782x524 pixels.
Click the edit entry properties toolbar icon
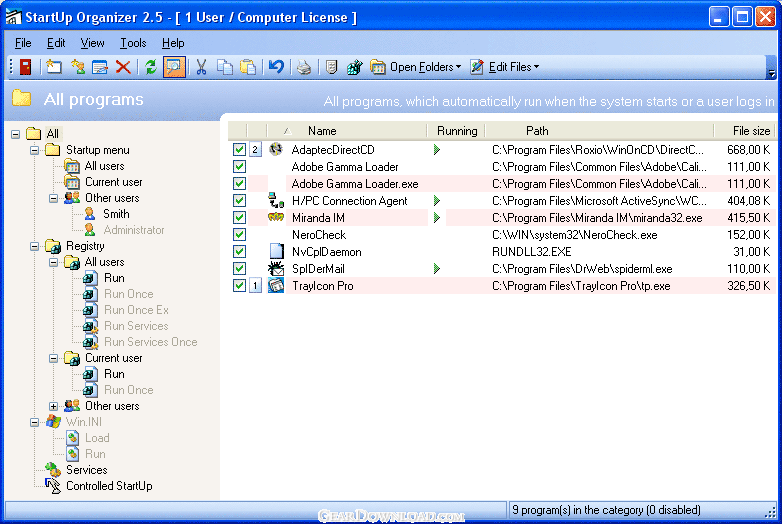pyautogui.click(x=100, y=67)
